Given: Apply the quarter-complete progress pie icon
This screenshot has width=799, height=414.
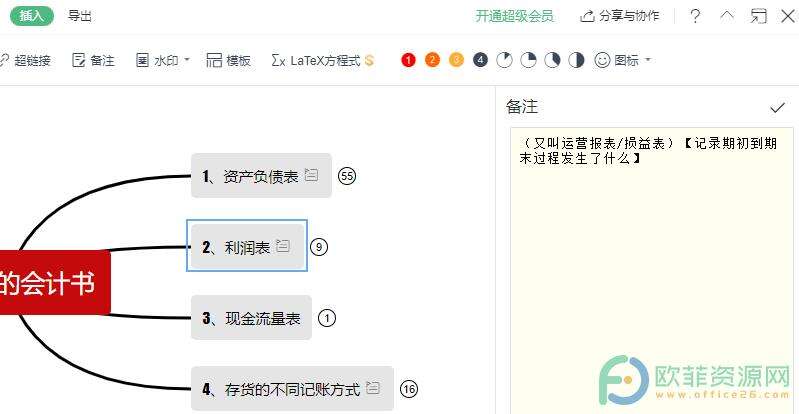Looking at the screenshot, I should point(528,61).
